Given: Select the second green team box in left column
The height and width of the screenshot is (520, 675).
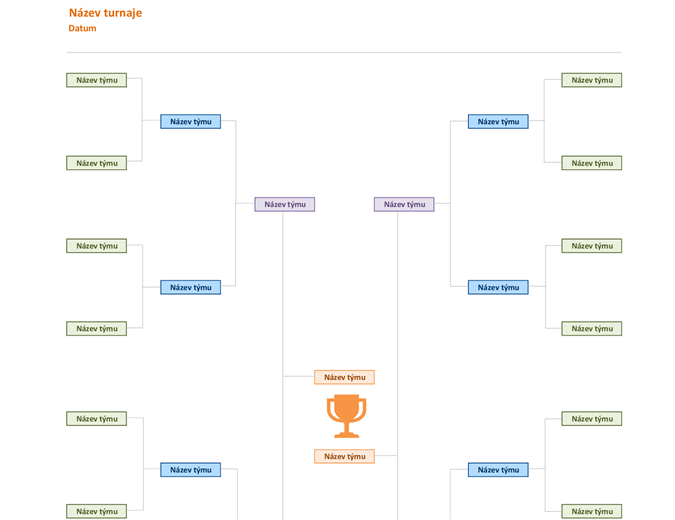Looking at the screenshot, I should [96, 163].
